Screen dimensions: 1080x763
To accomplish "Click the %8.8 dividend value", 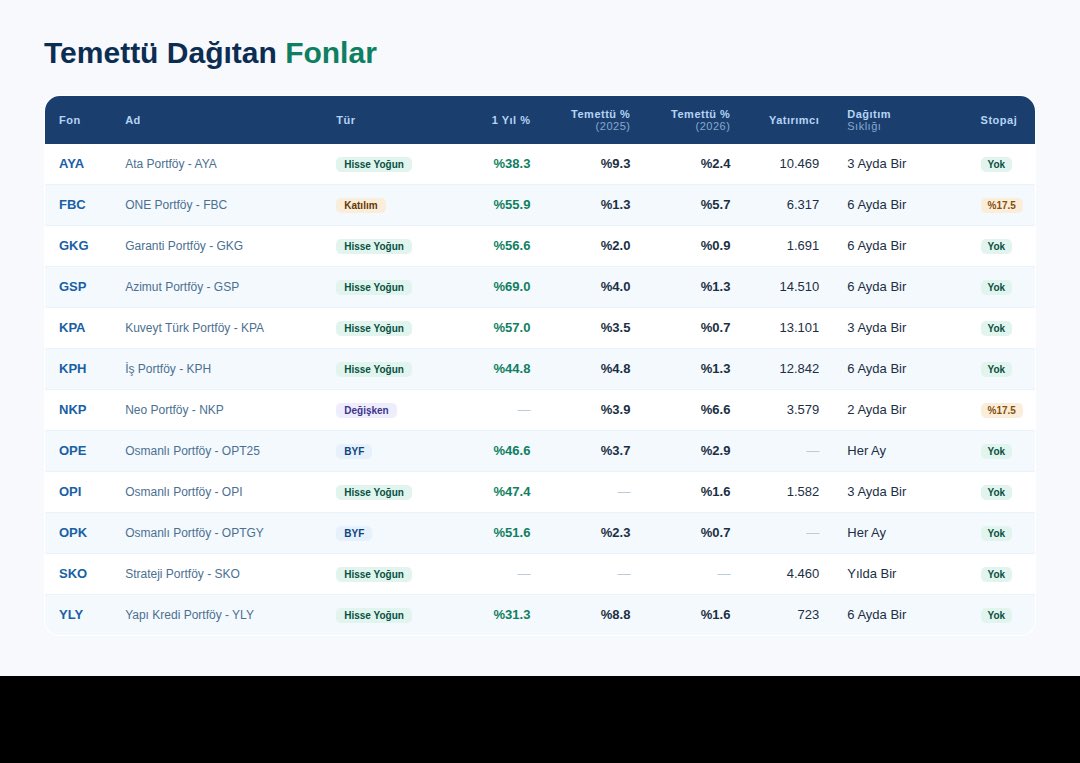I will (615, 614).
